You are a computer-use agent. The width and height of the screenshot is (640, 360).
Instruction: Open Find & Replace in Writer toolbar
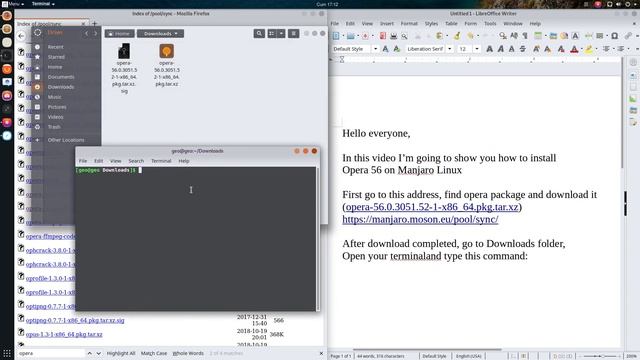pyautogui.click(x=503, y=36)
